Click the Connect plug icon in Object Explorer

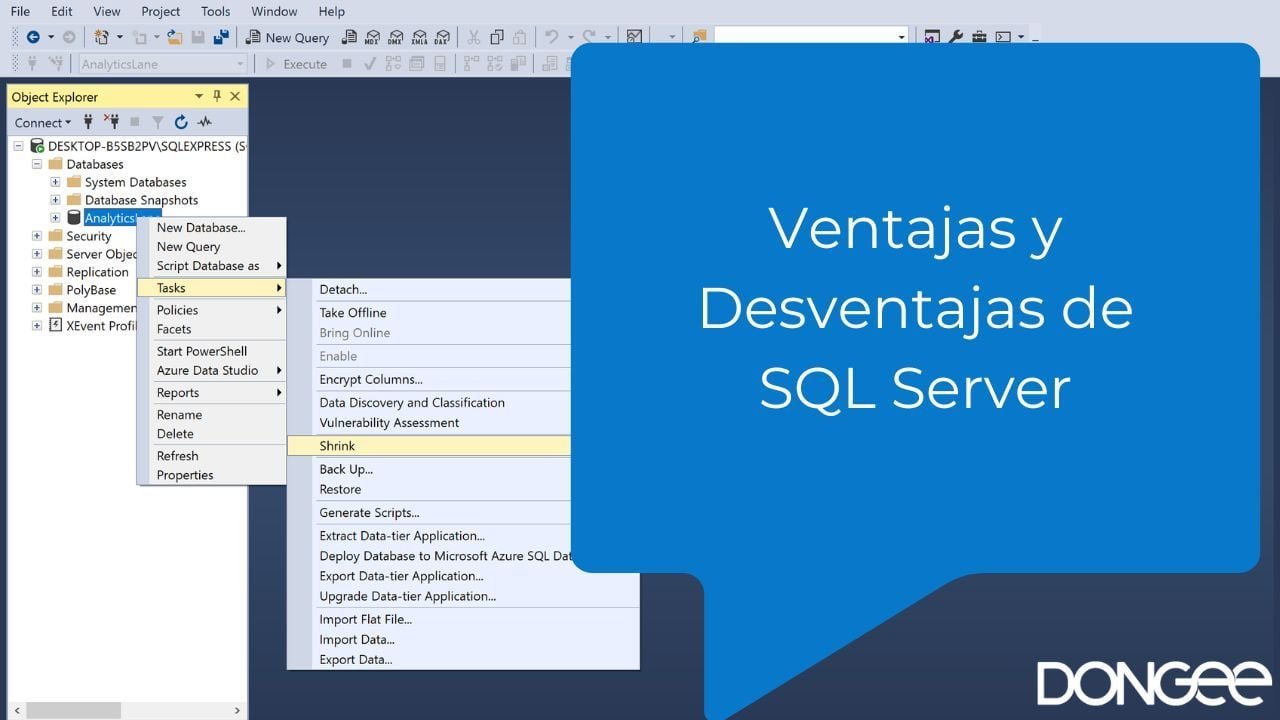pos(88,122)
